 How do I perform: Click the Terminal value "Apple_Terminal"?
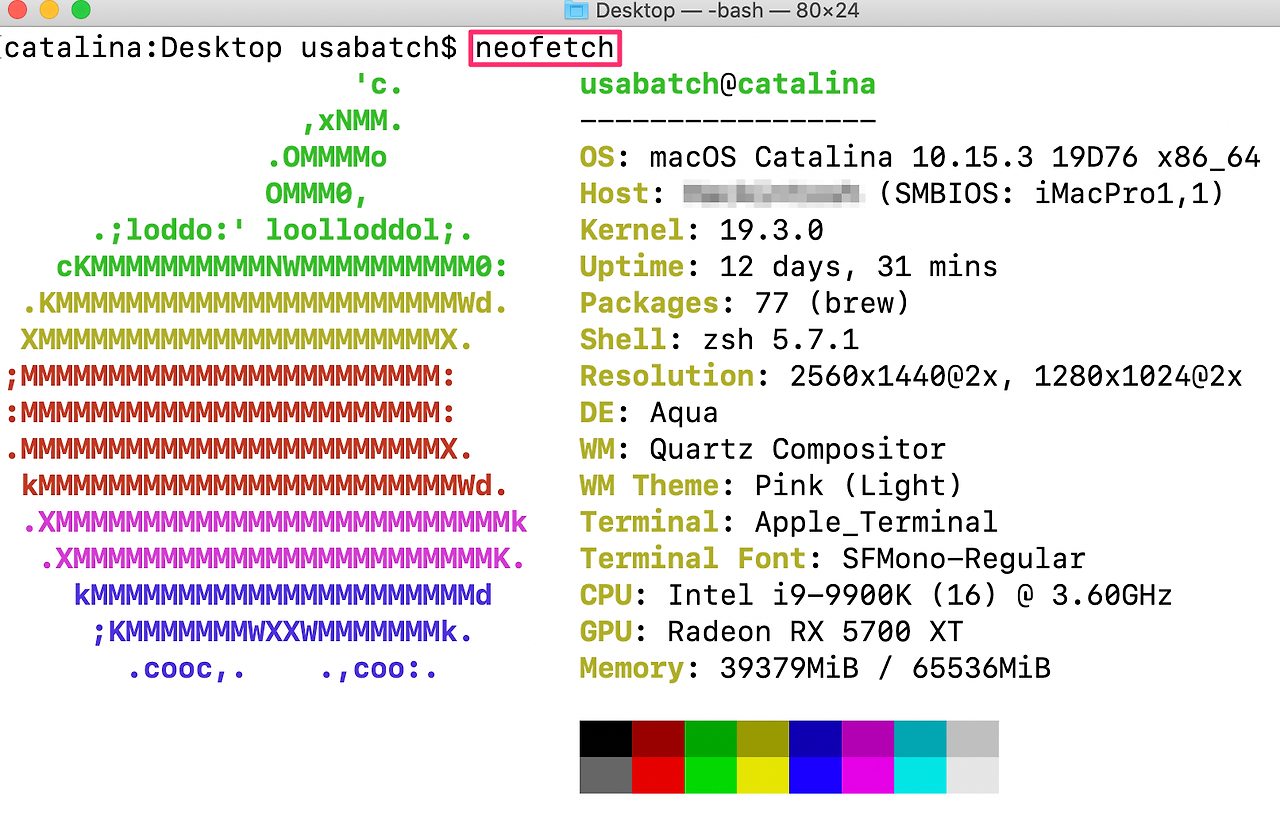point(877,522)
